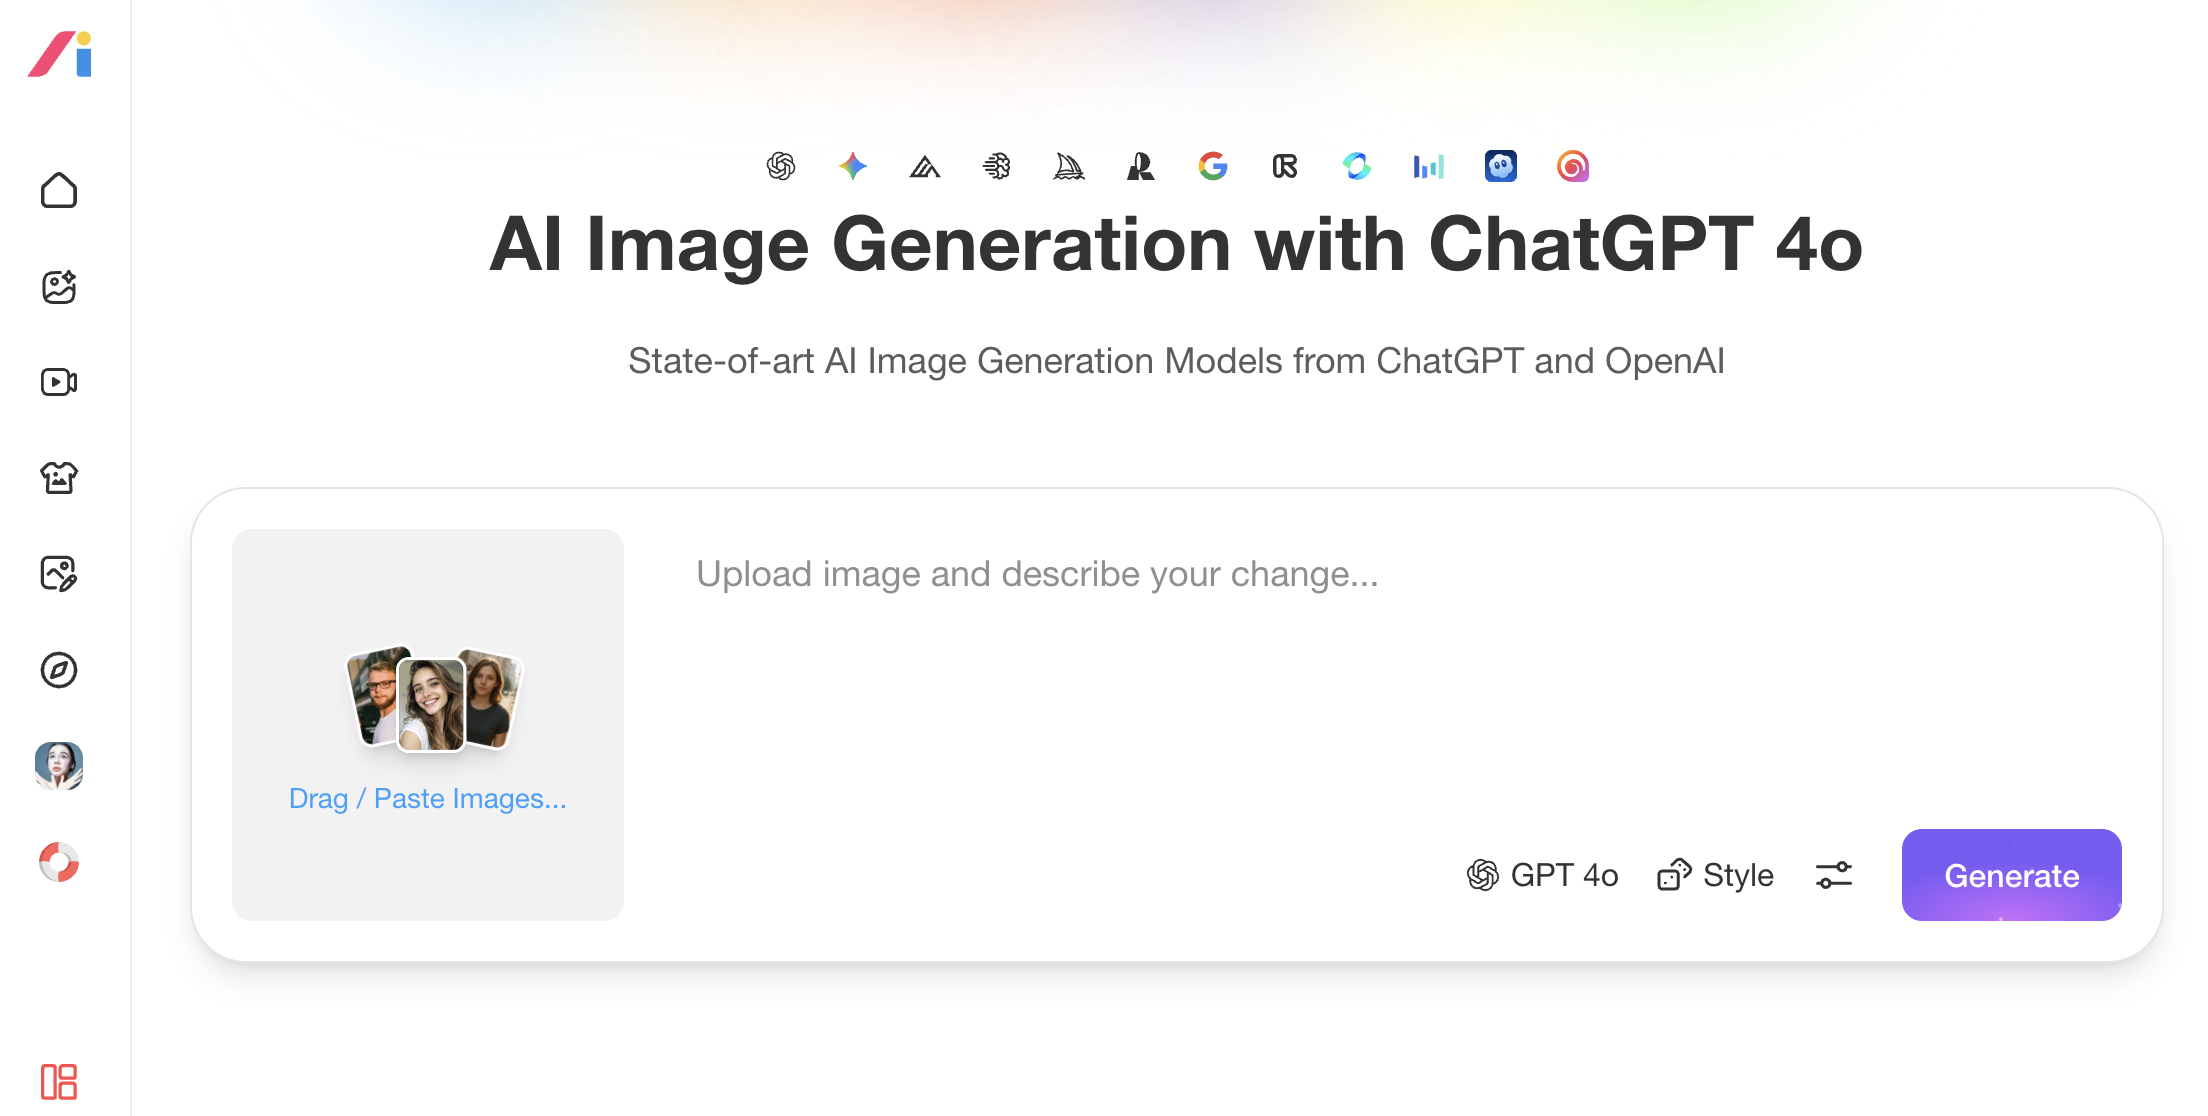
Task: Open the video generation sidebar icon
Action: (x=59, y=382)
